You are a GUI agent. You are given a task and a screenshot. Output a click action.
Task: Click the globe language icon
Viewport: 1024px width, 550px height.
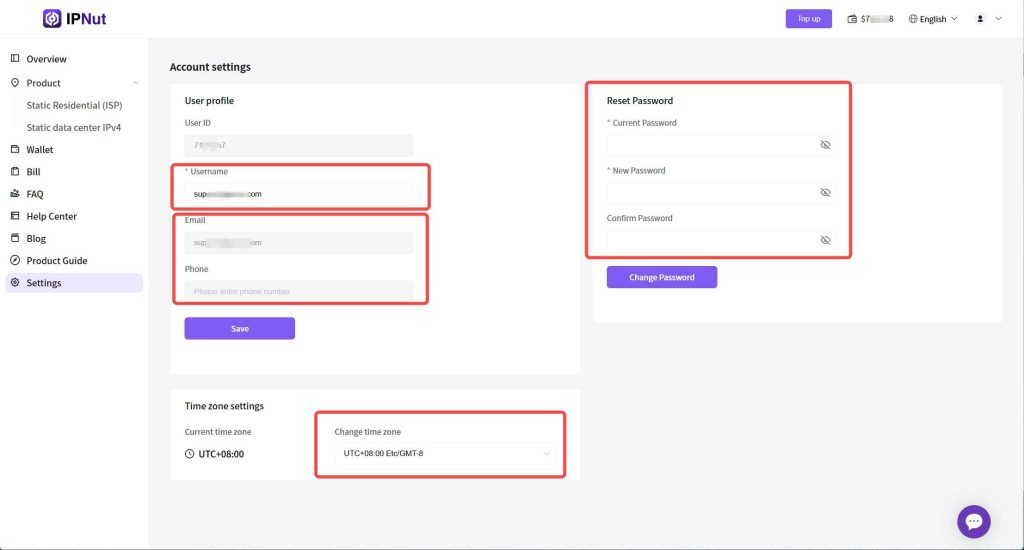click(x=913, y=19)
